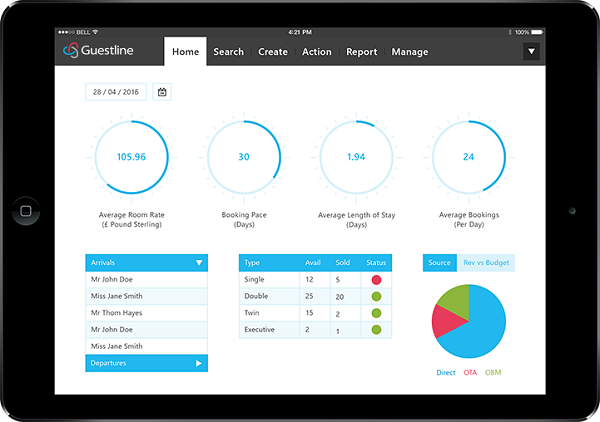Select Miss Jane Smith's first arrival entry
The image size is (600, 422).
(146, 296)
